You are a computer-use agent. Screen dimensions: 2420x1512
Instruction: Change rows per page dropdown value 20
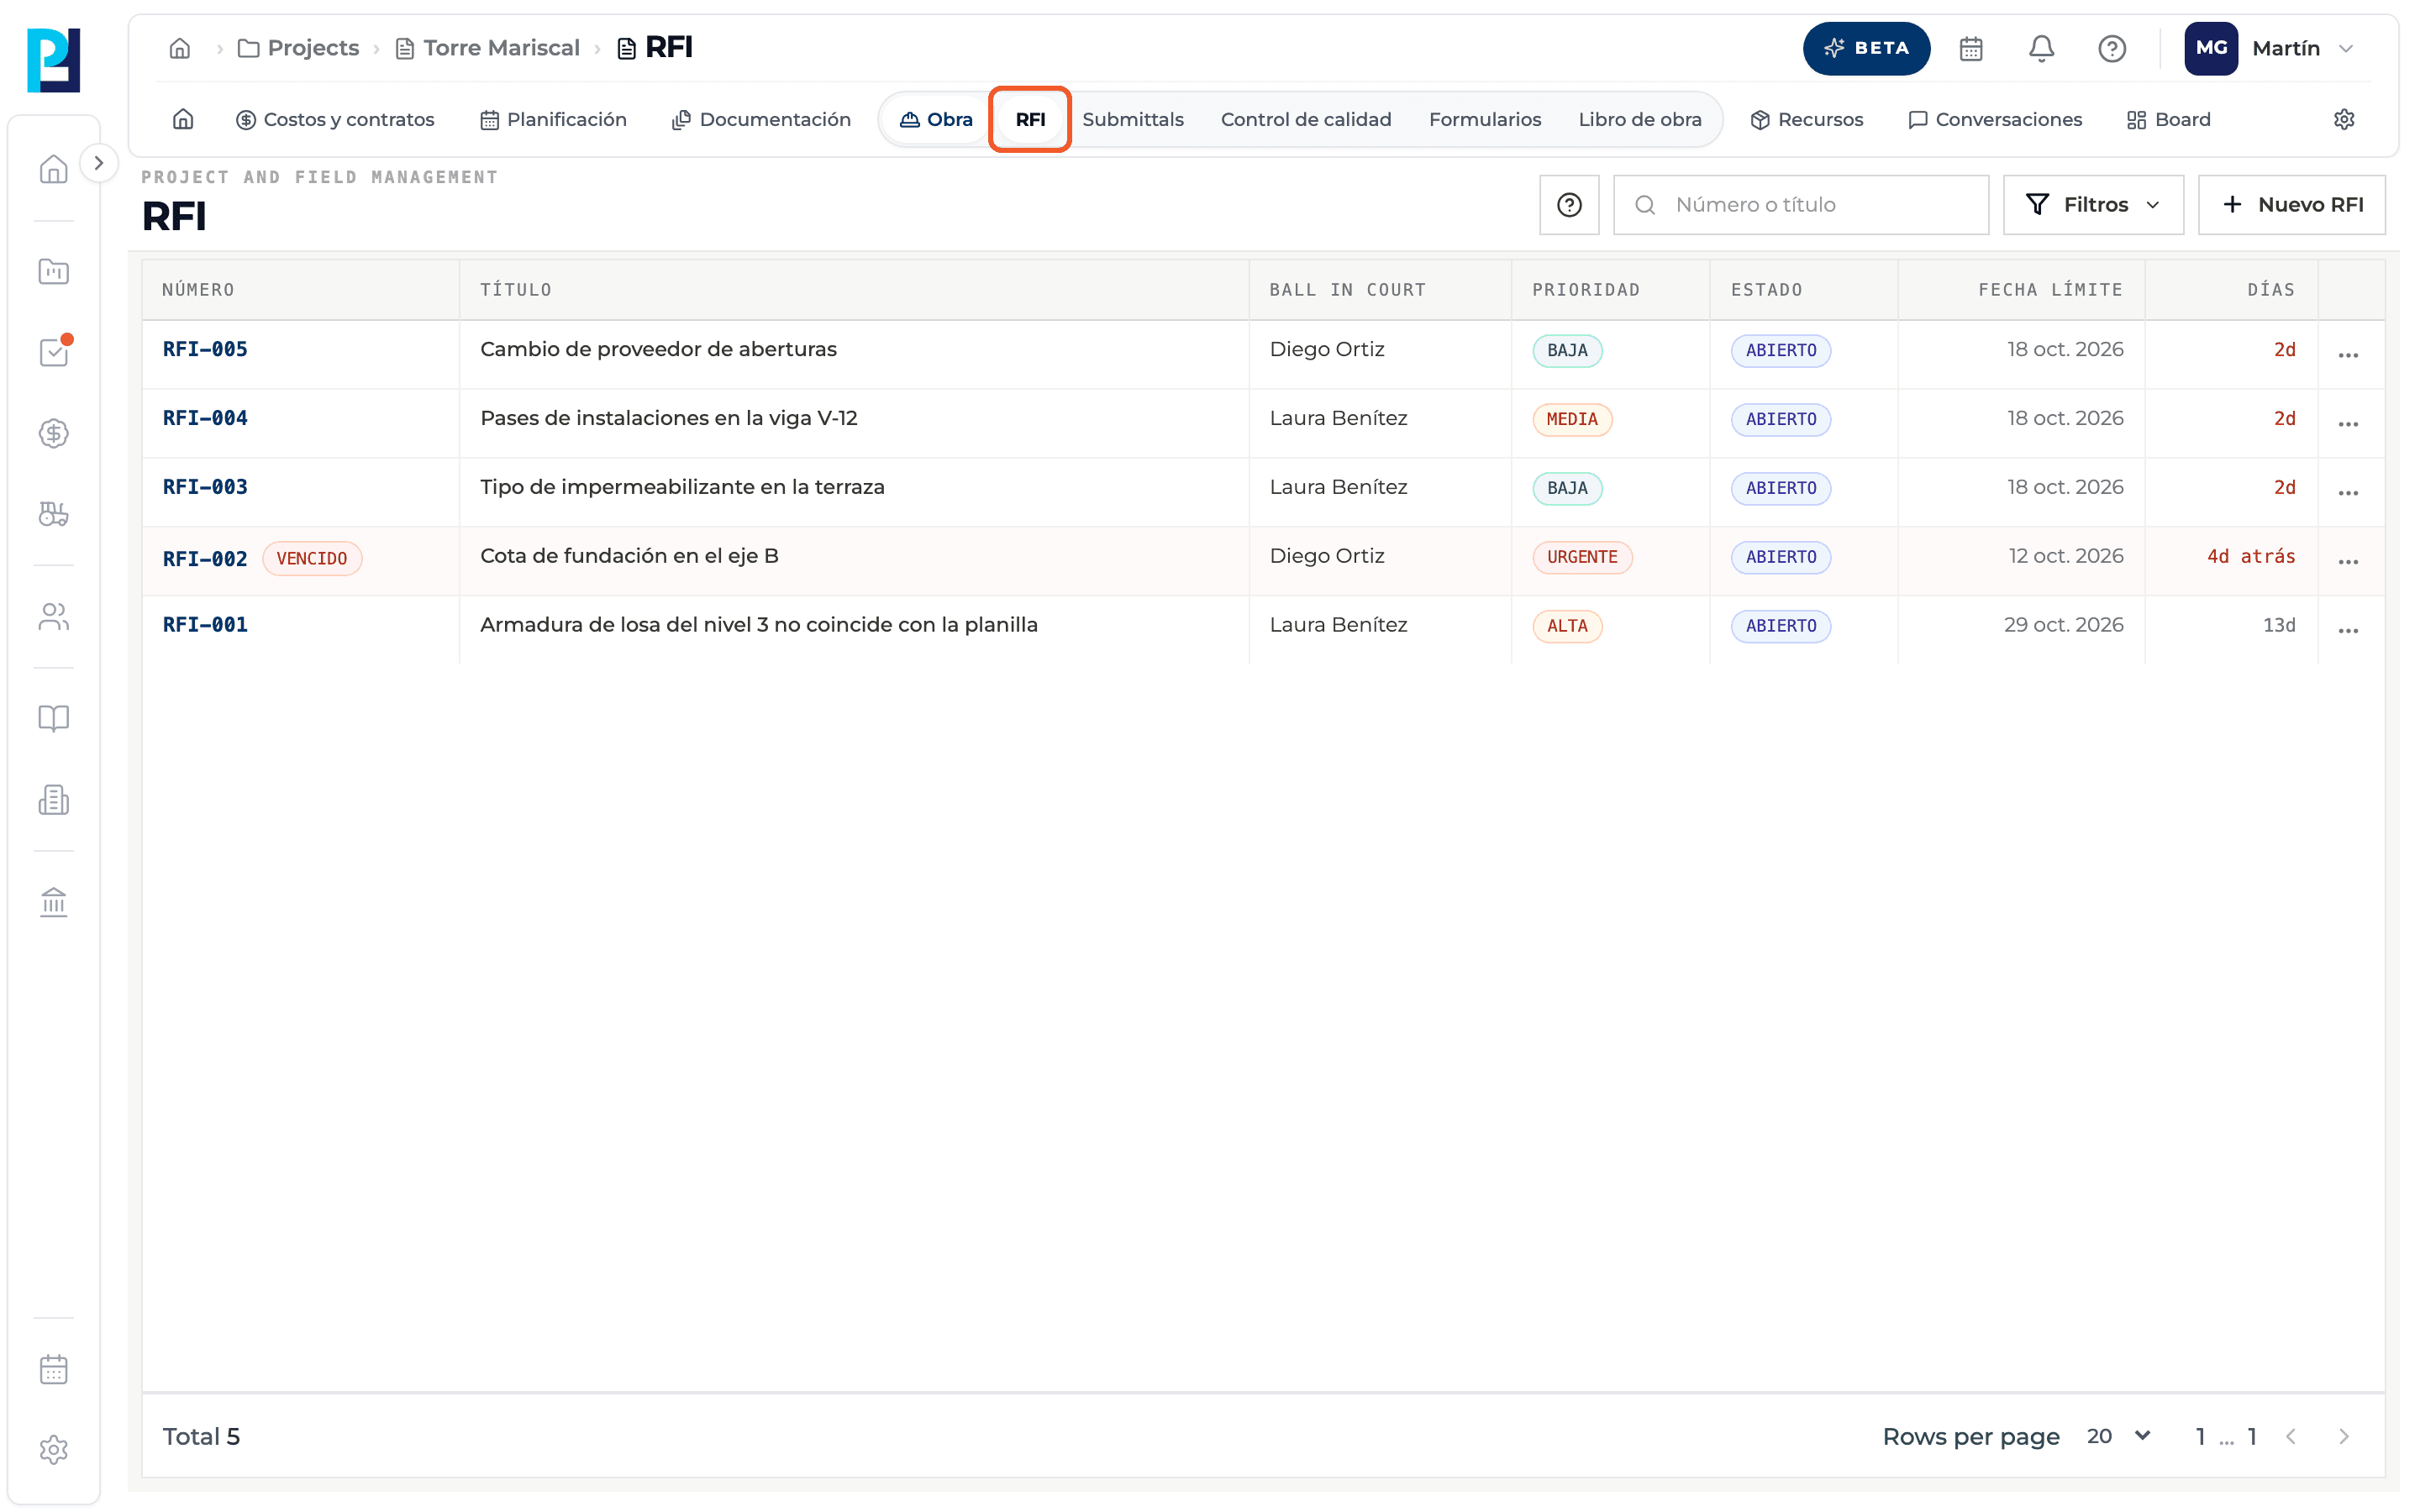(x=2118, y=1436)
